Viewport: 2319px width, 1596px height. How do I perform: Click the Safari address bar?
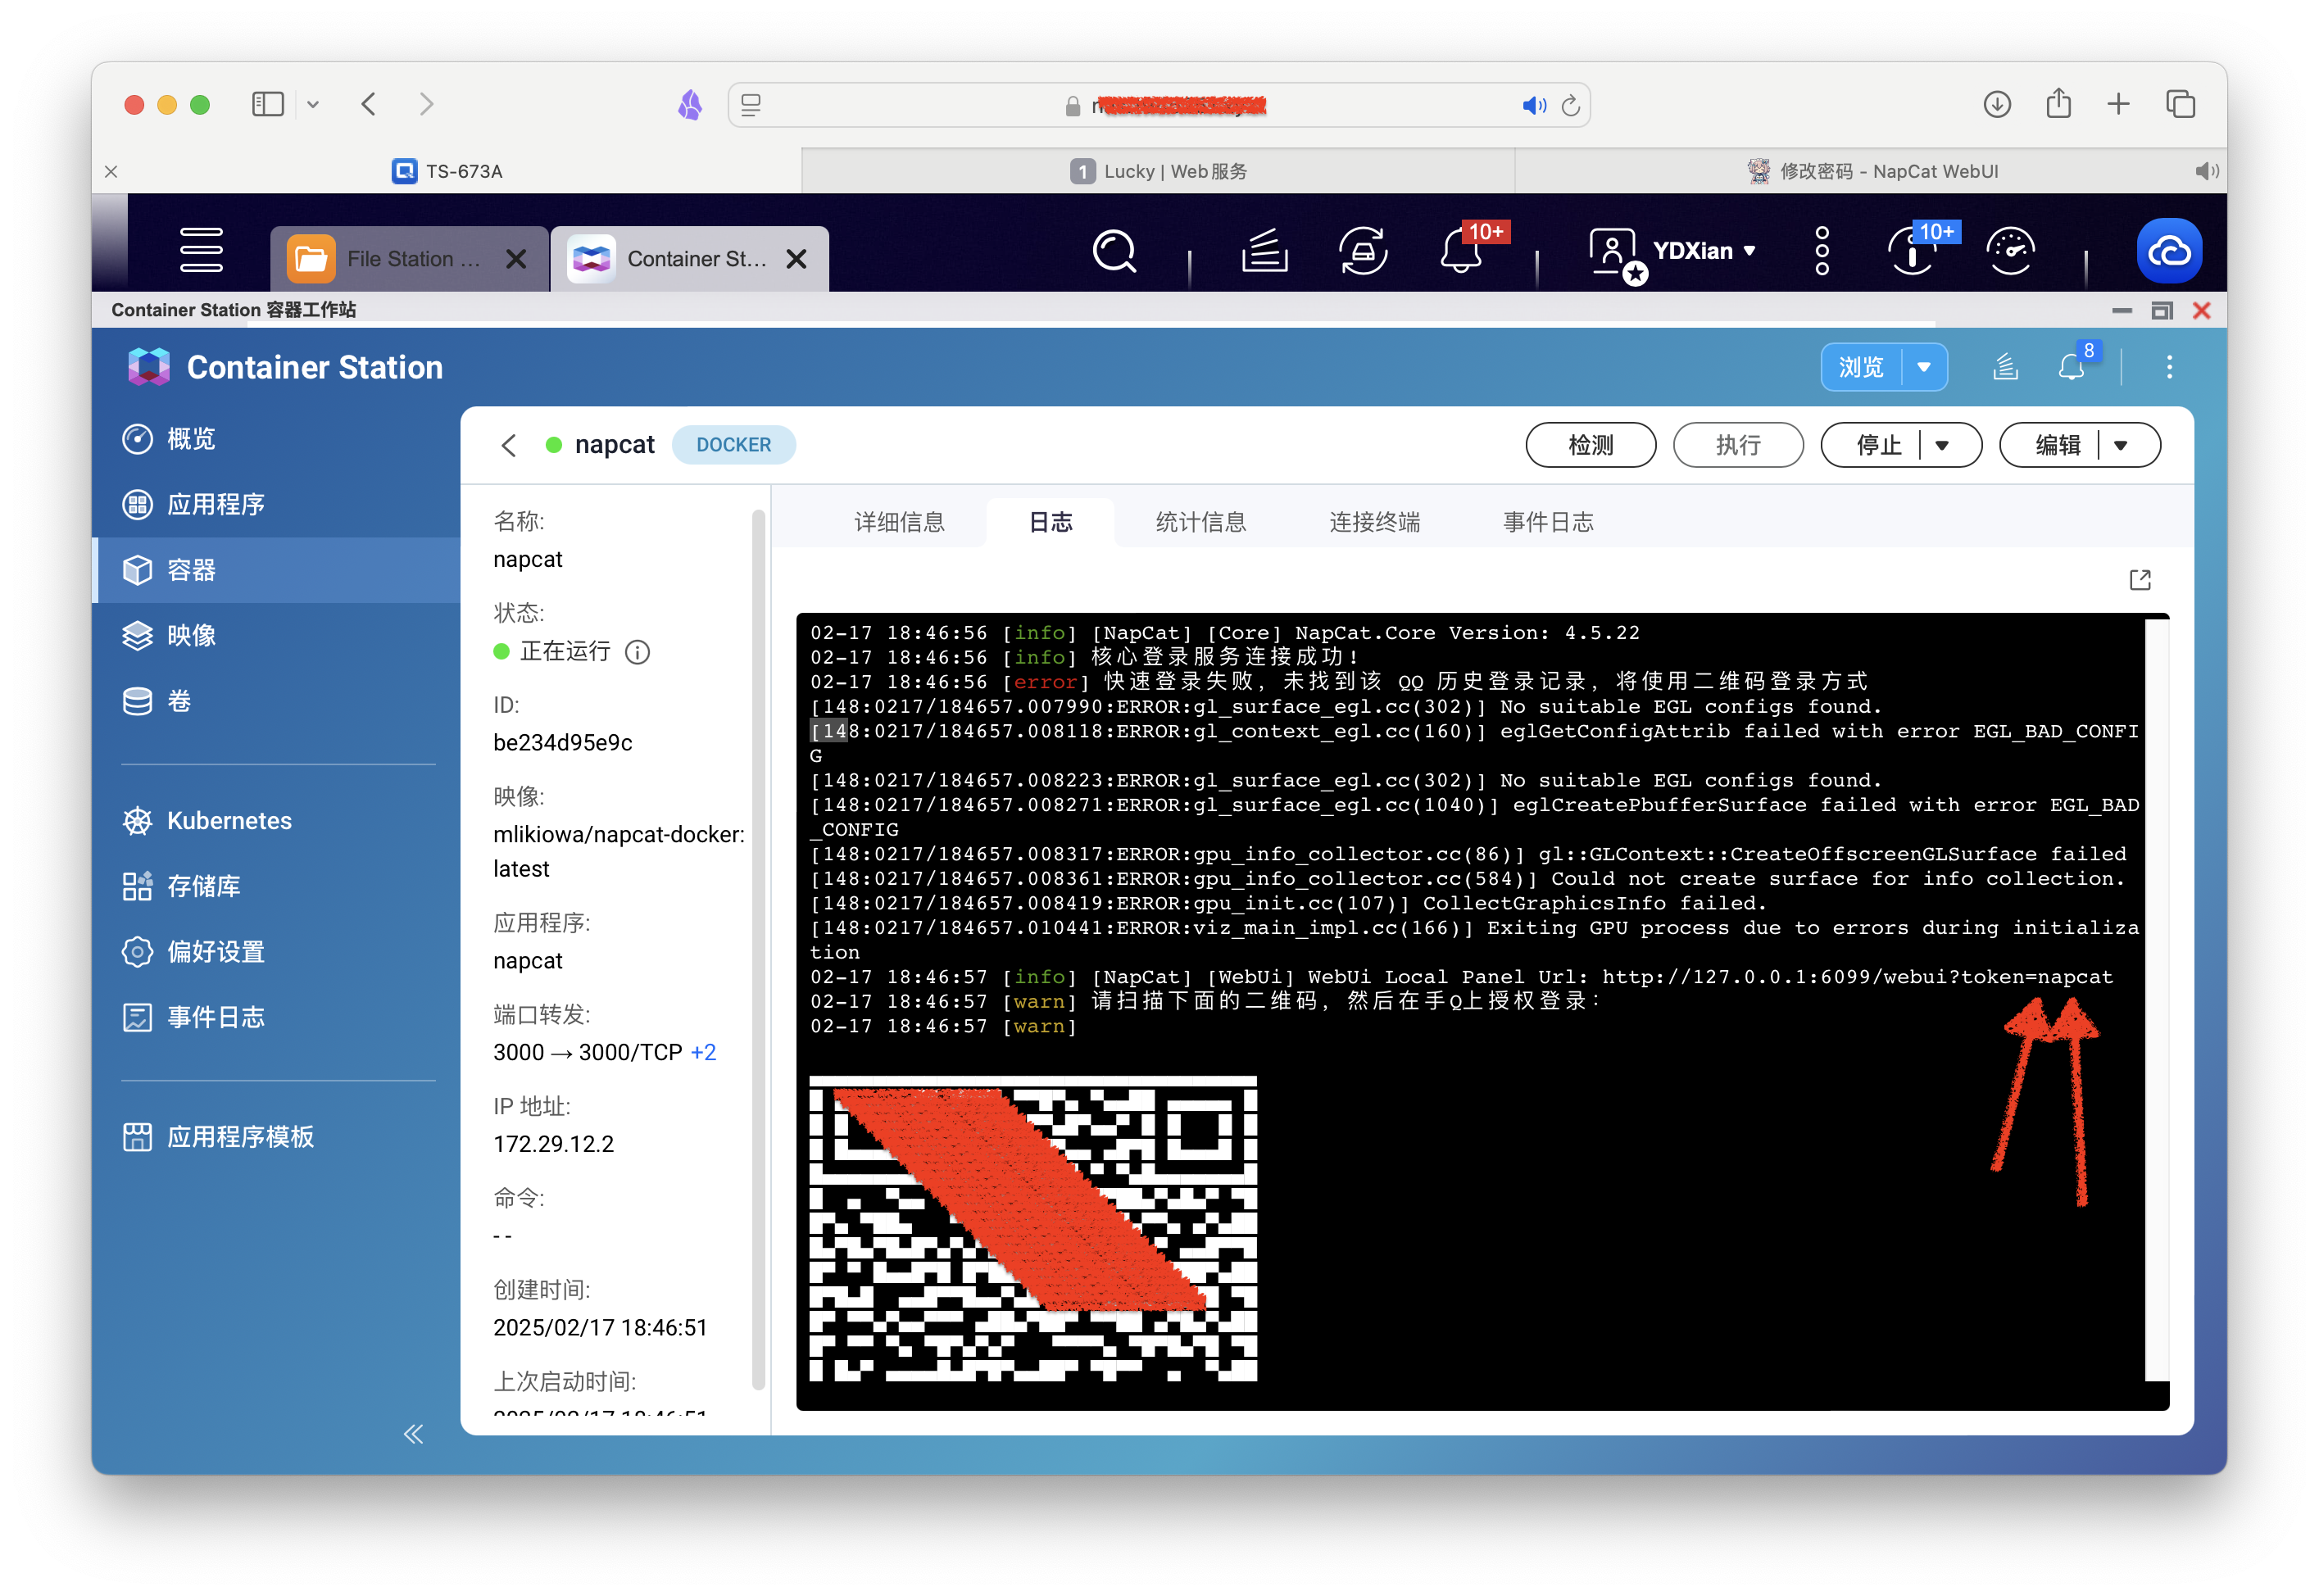[x=1158, y=105]
